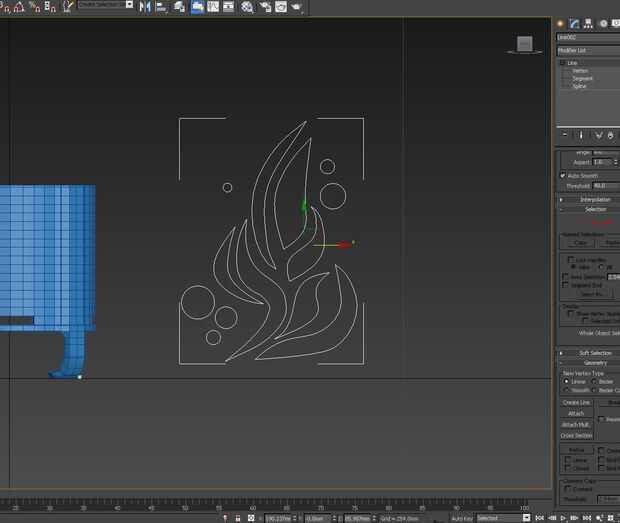
Task: Enable the Lock Handles checkbox
Action: pos(571,260)
